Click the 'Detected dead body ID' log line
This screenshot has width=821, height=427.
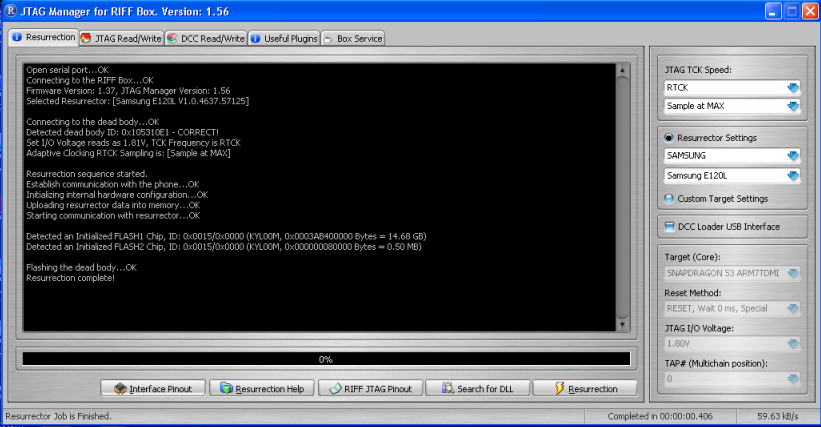coord(123,132)
